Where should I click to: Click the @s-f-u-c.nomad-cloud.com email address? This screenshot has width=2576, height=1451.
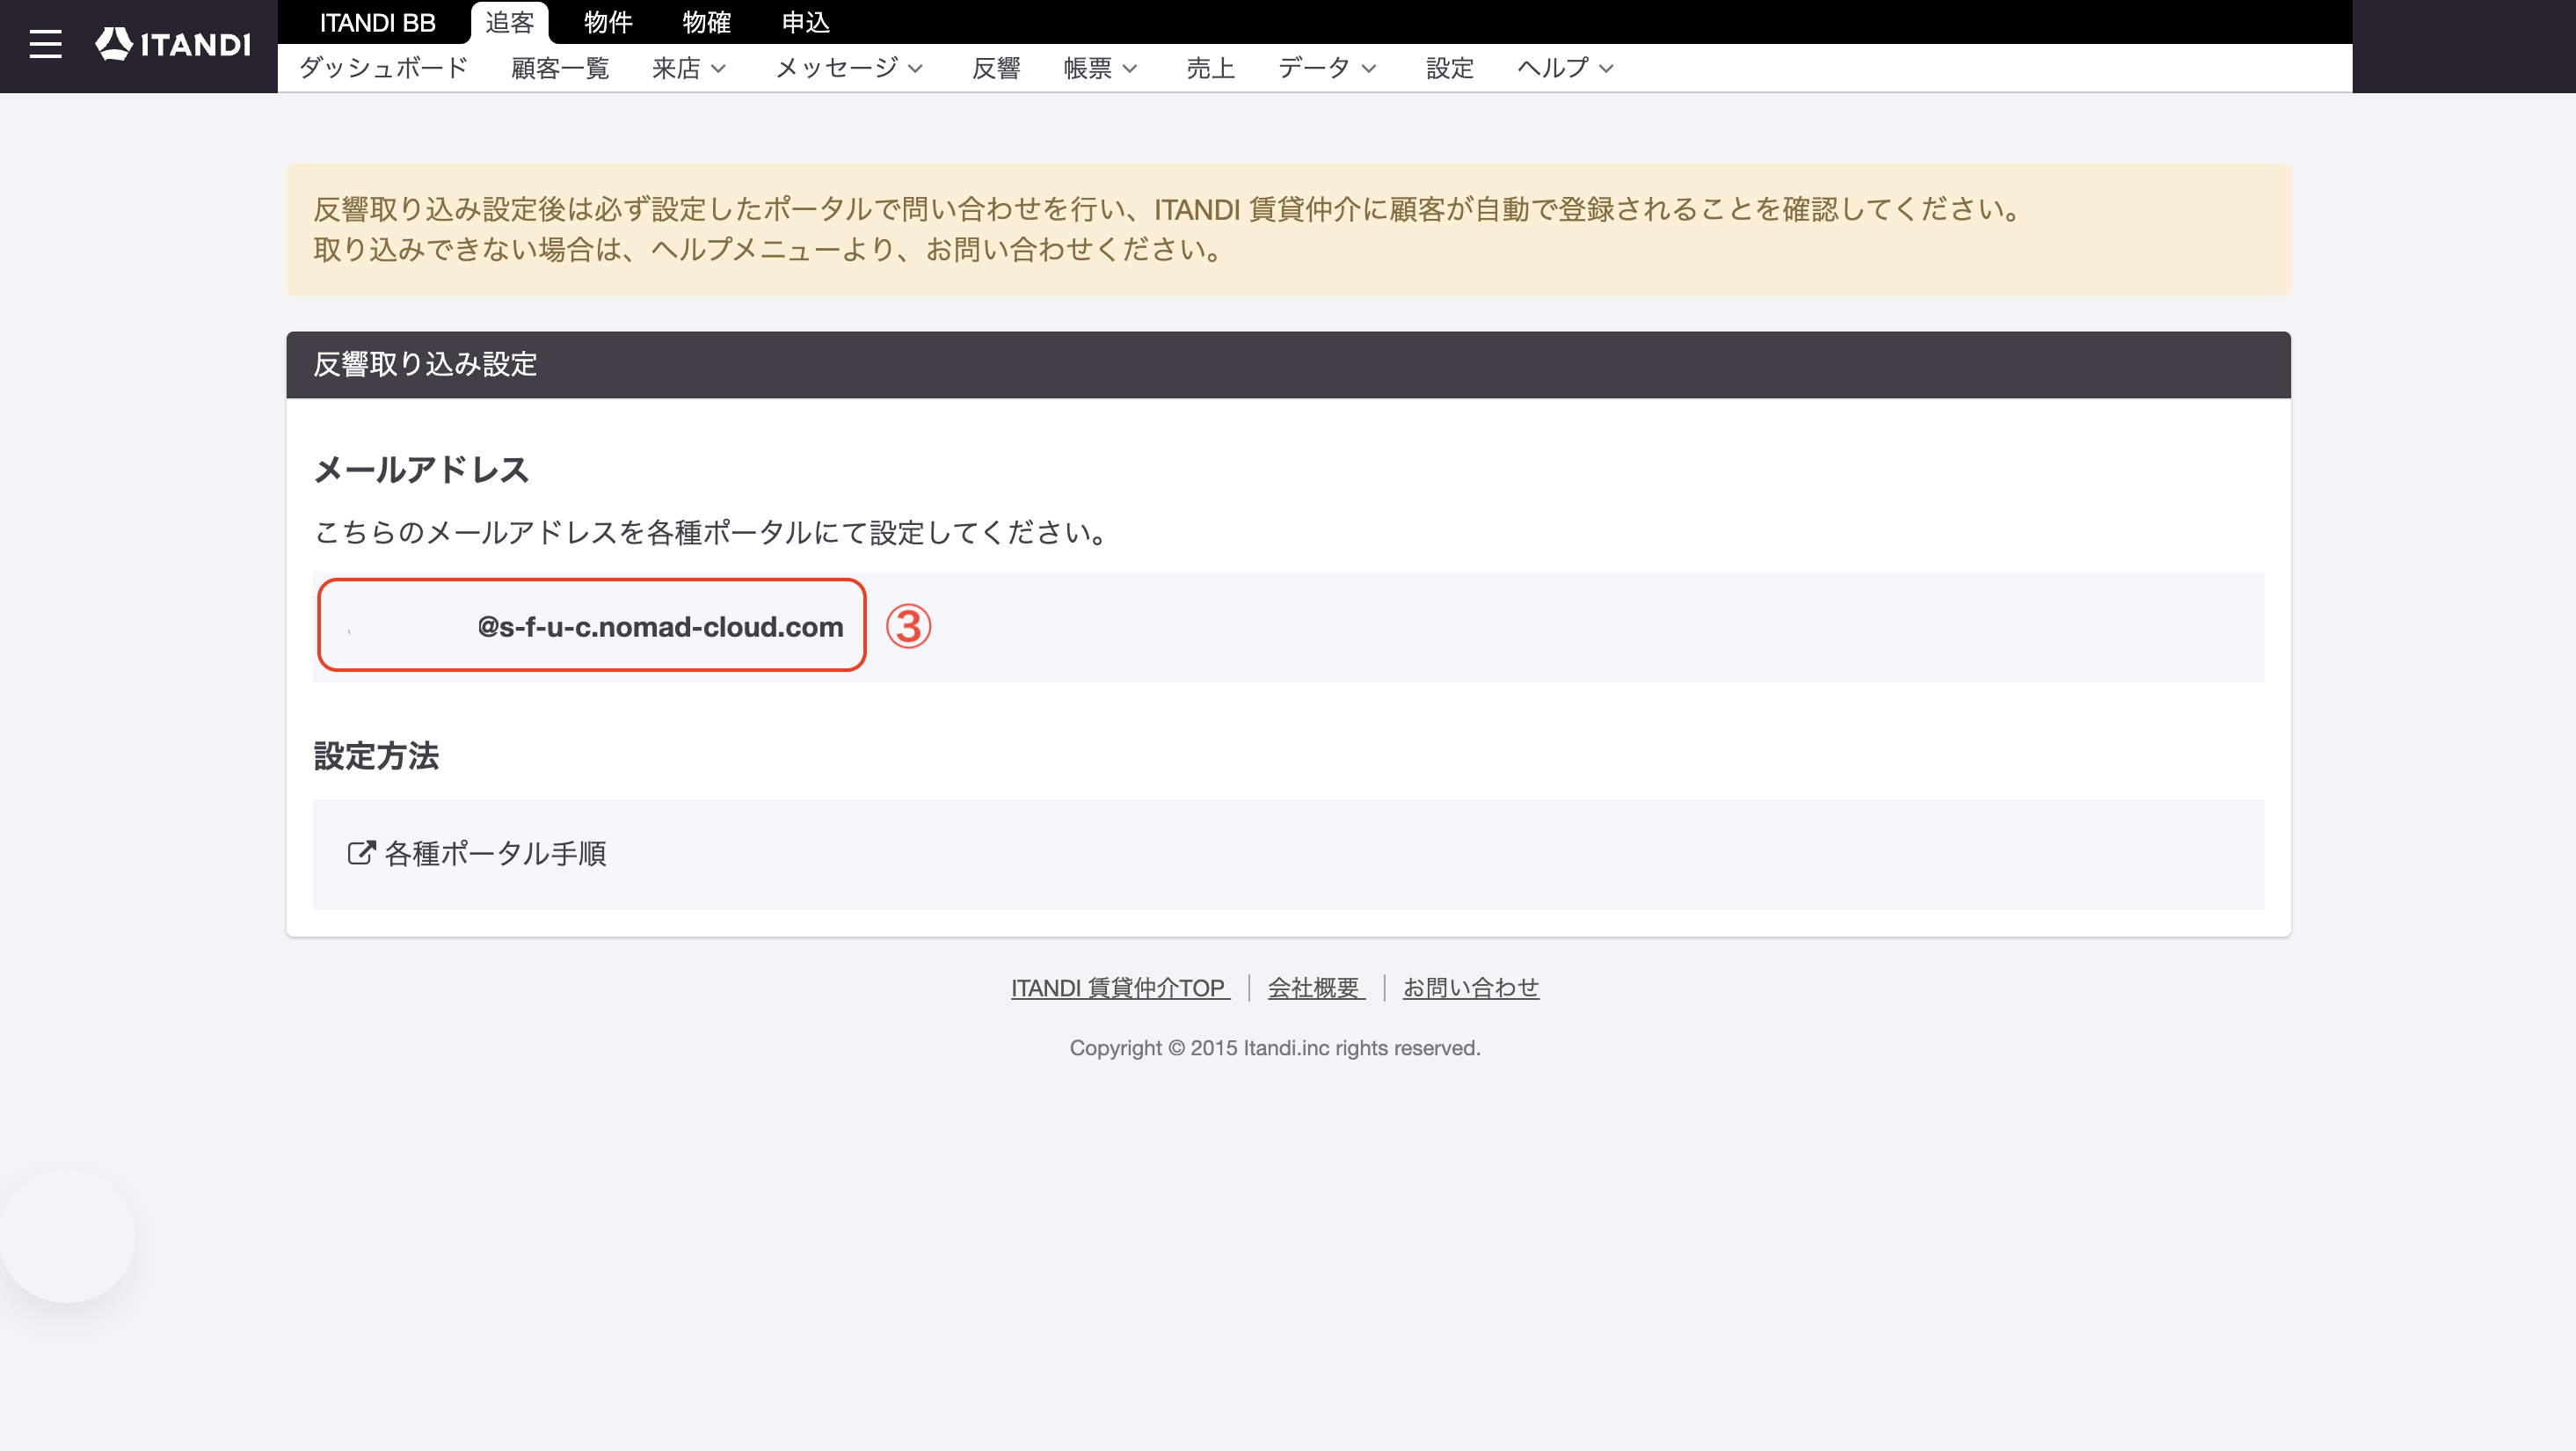point(660,627)
